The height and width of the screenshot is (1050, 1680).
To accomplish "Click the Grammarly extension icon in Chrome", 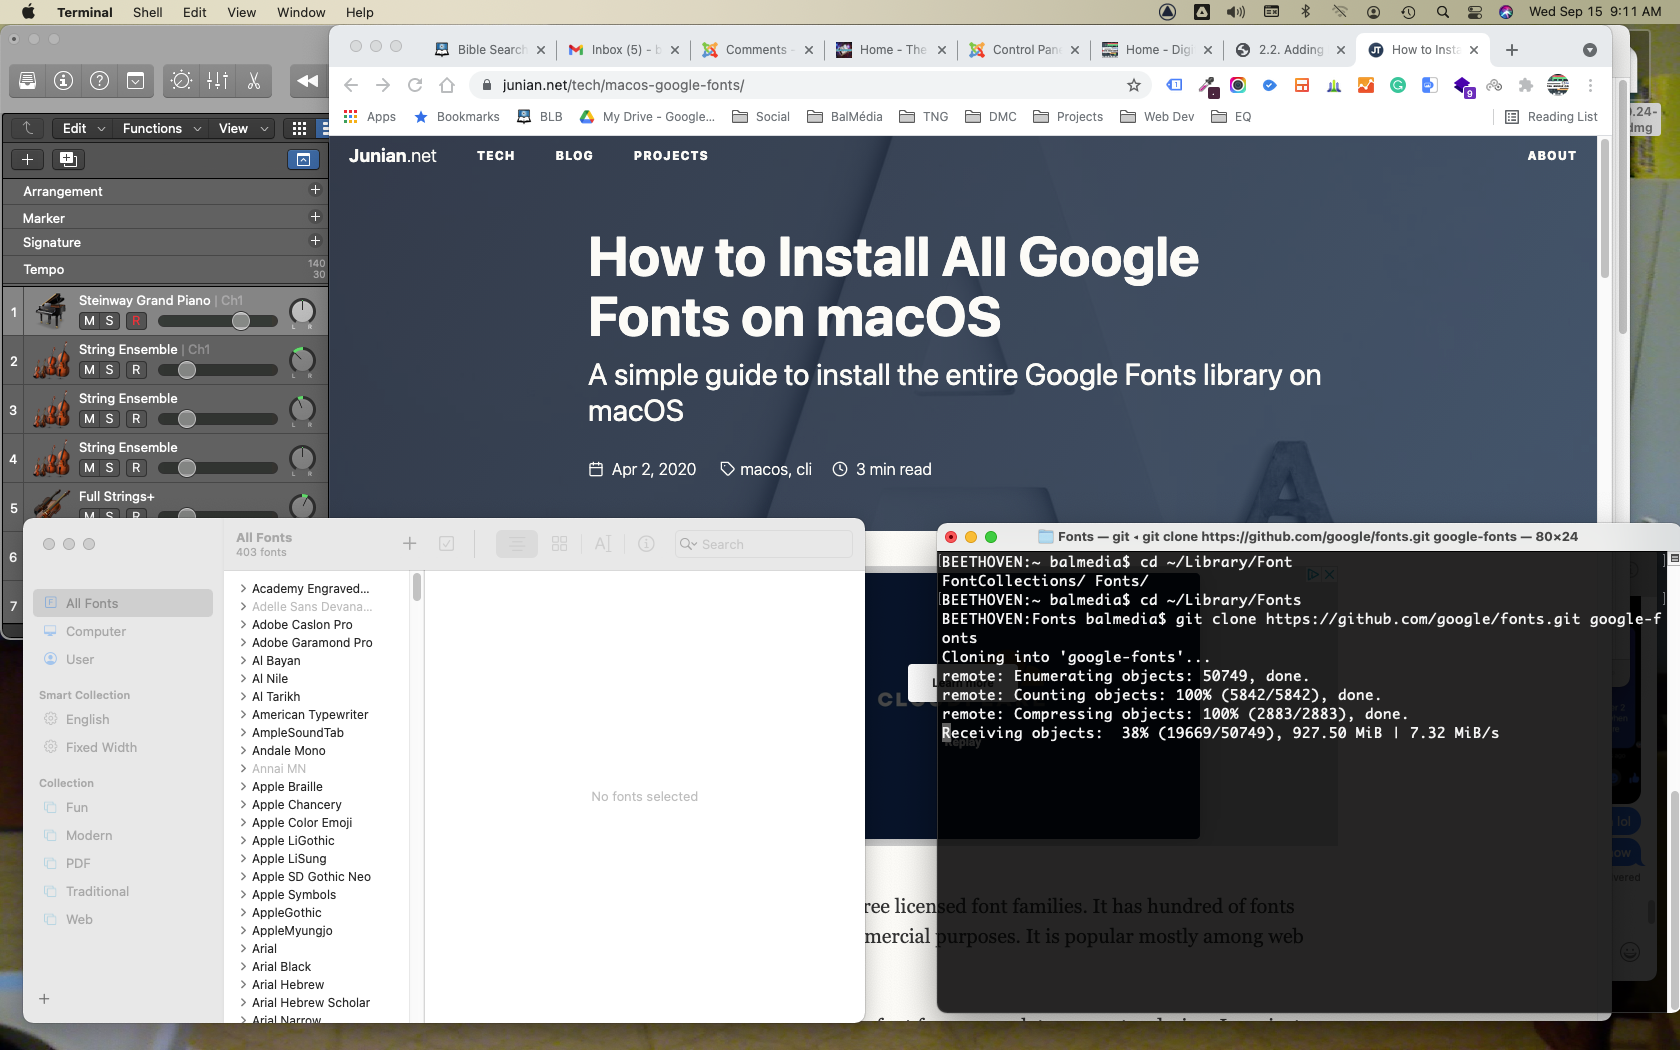I will pos(1398,85).
